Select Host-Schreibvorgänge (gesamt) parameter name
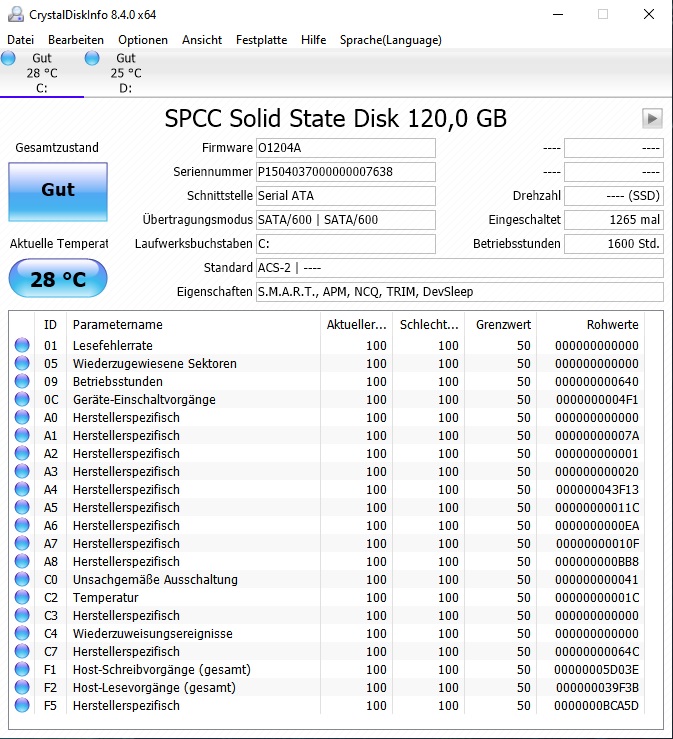Image resolution: width=673 pixels, height=739 pixels. (162, 670)
